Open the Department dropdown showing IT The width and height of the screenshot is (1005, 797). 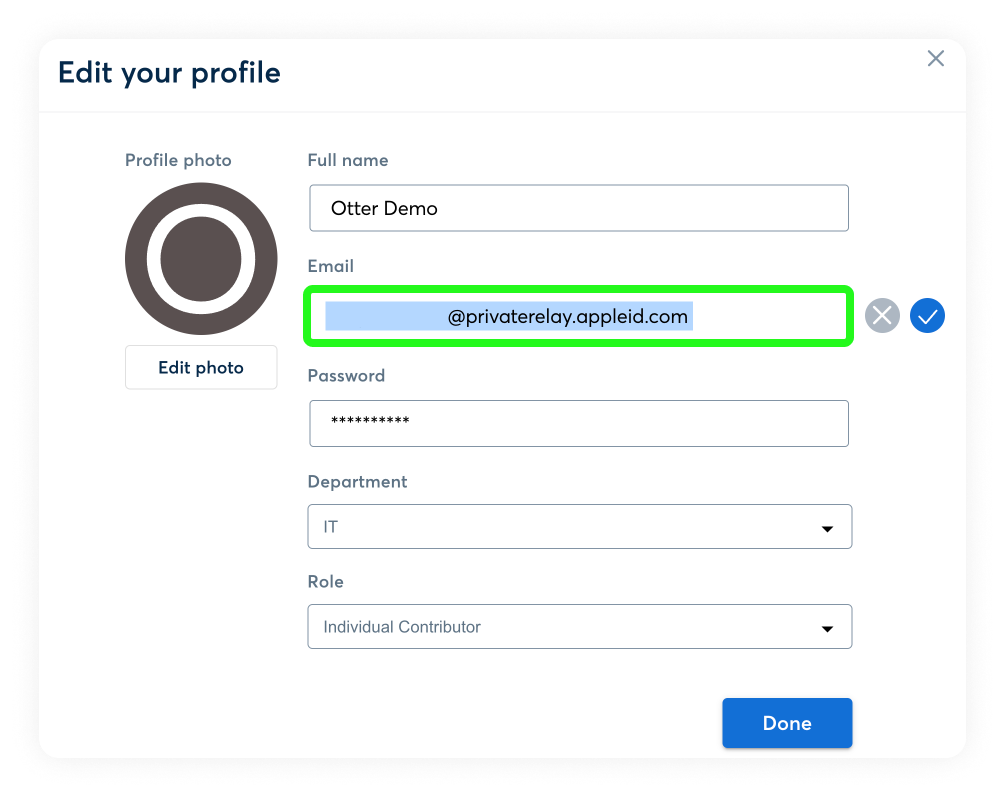coord(579,526)
